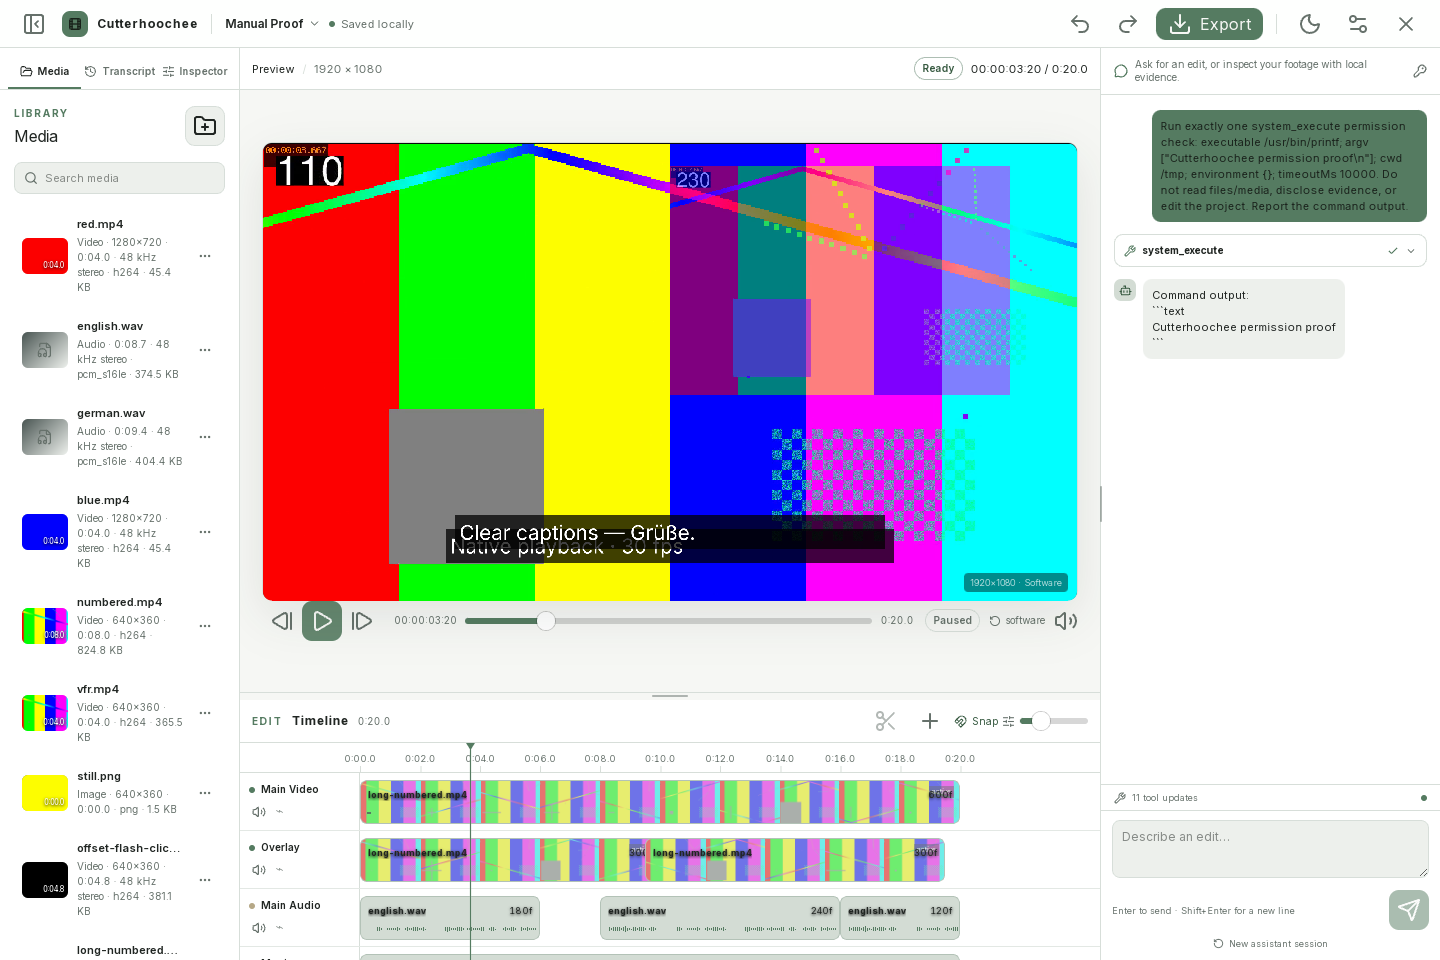The width and height of the screenshot is (1440, 960).
Task: Open options menu for english.wav
Action: tap(205, 350)
